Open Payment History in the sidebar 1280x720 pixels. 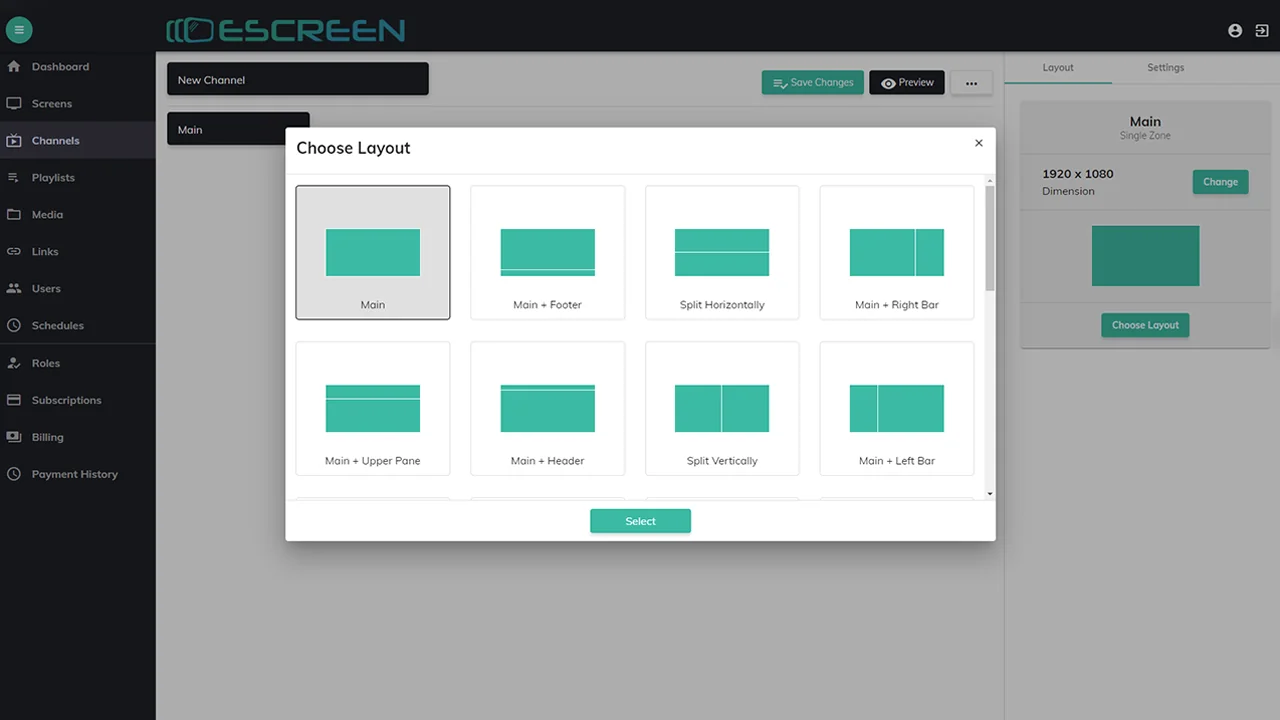click(x=74, y=474)
